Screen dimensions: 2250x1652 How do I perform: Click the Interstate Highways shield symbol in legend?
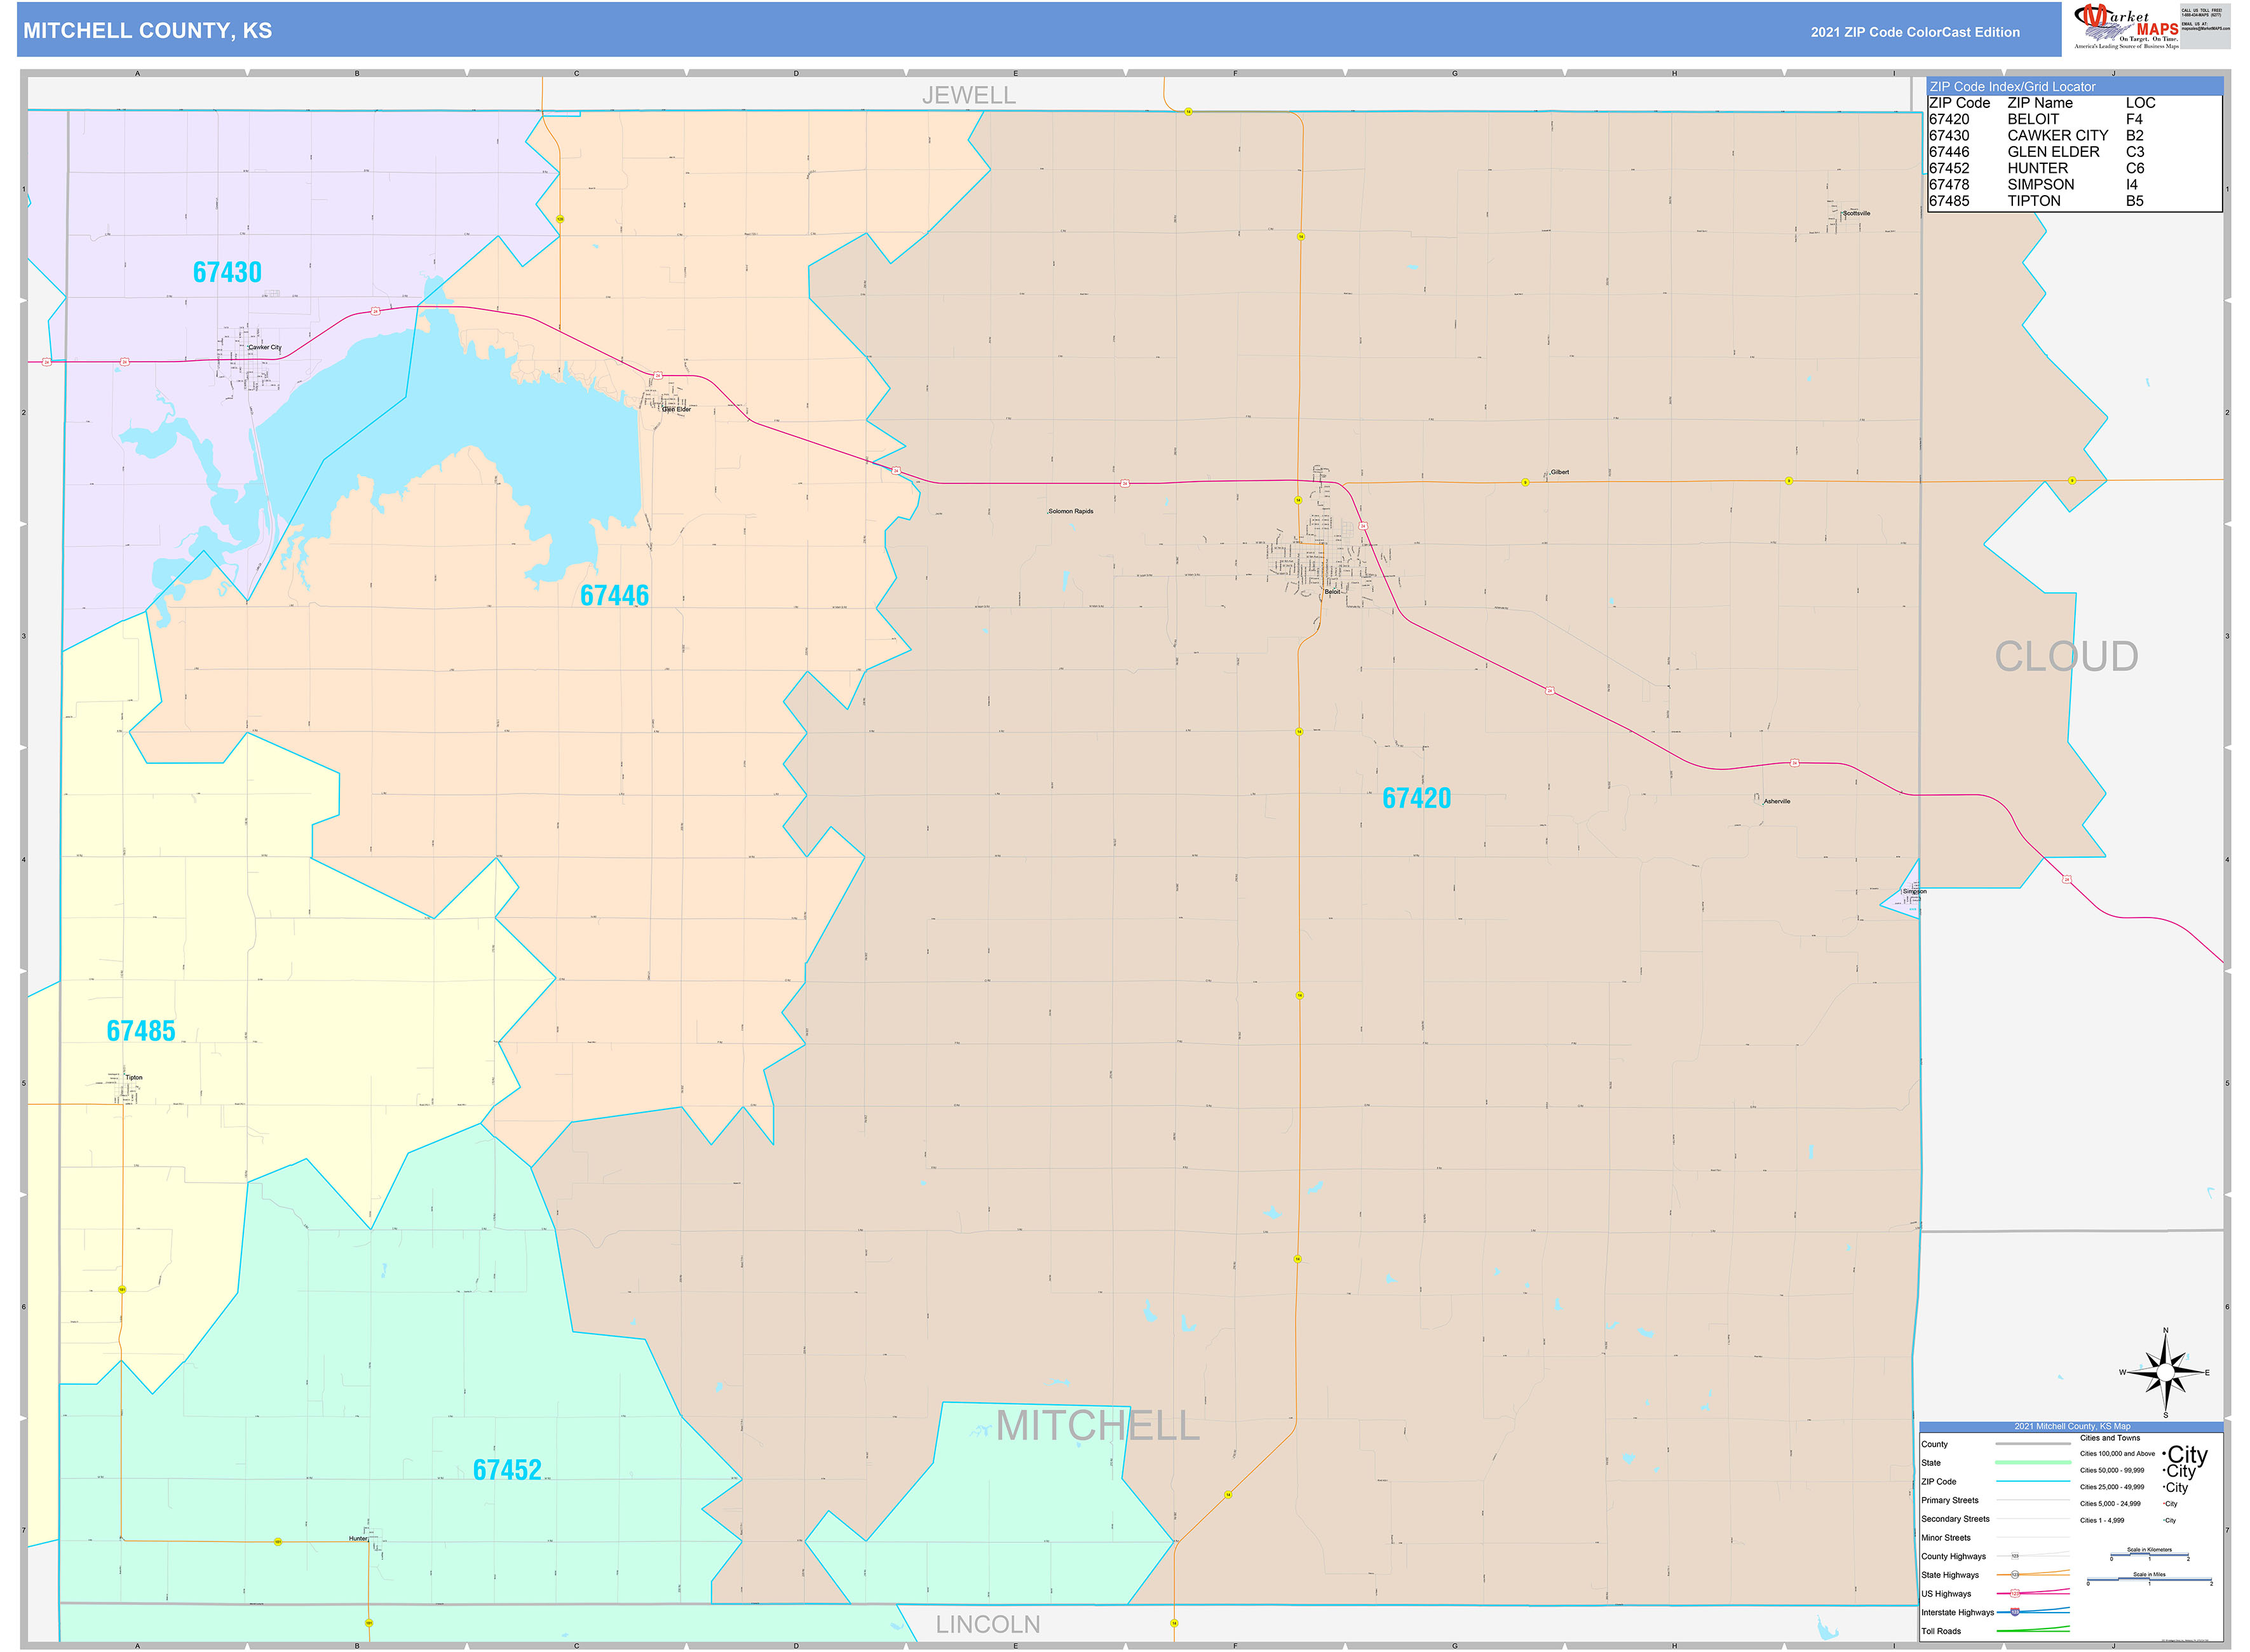tap(2016, 1612)
